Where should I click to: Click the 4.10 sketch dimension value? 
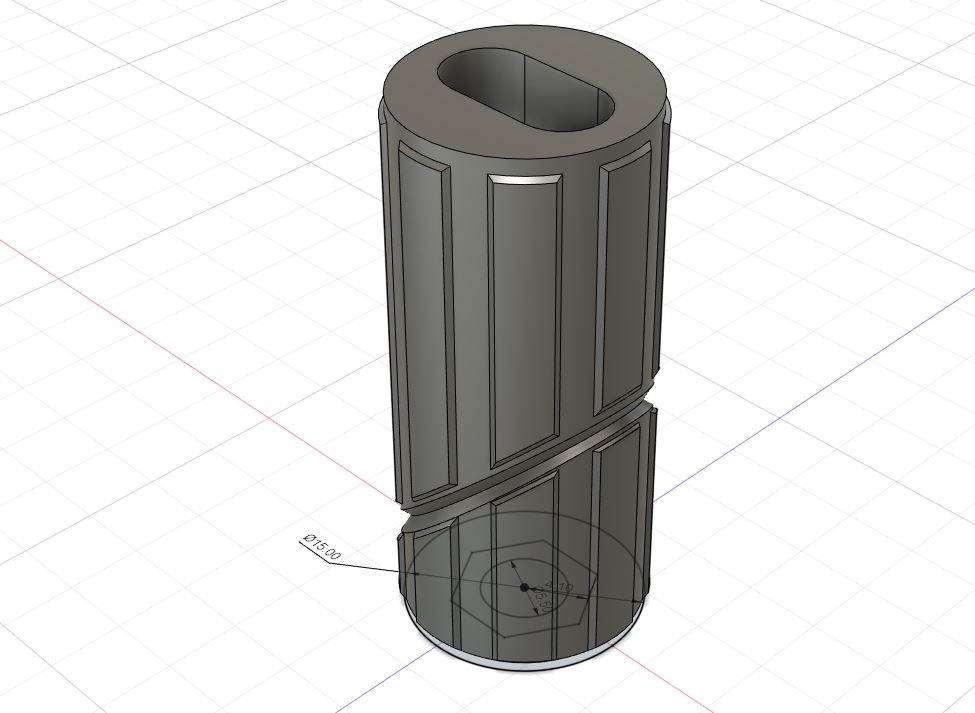559,586
